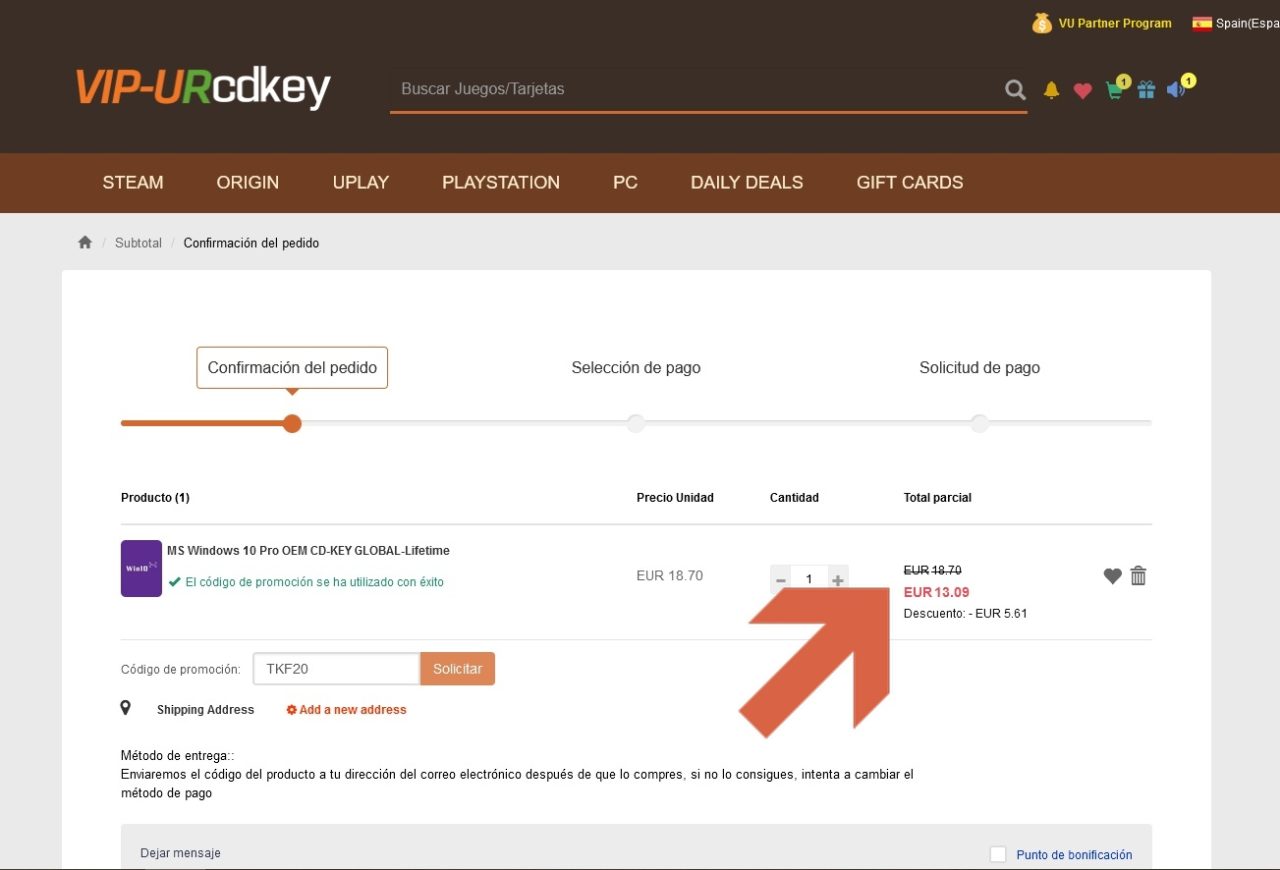Check the Punto de bonificación box
1280x870 pixels.
[x=998, y=854]
